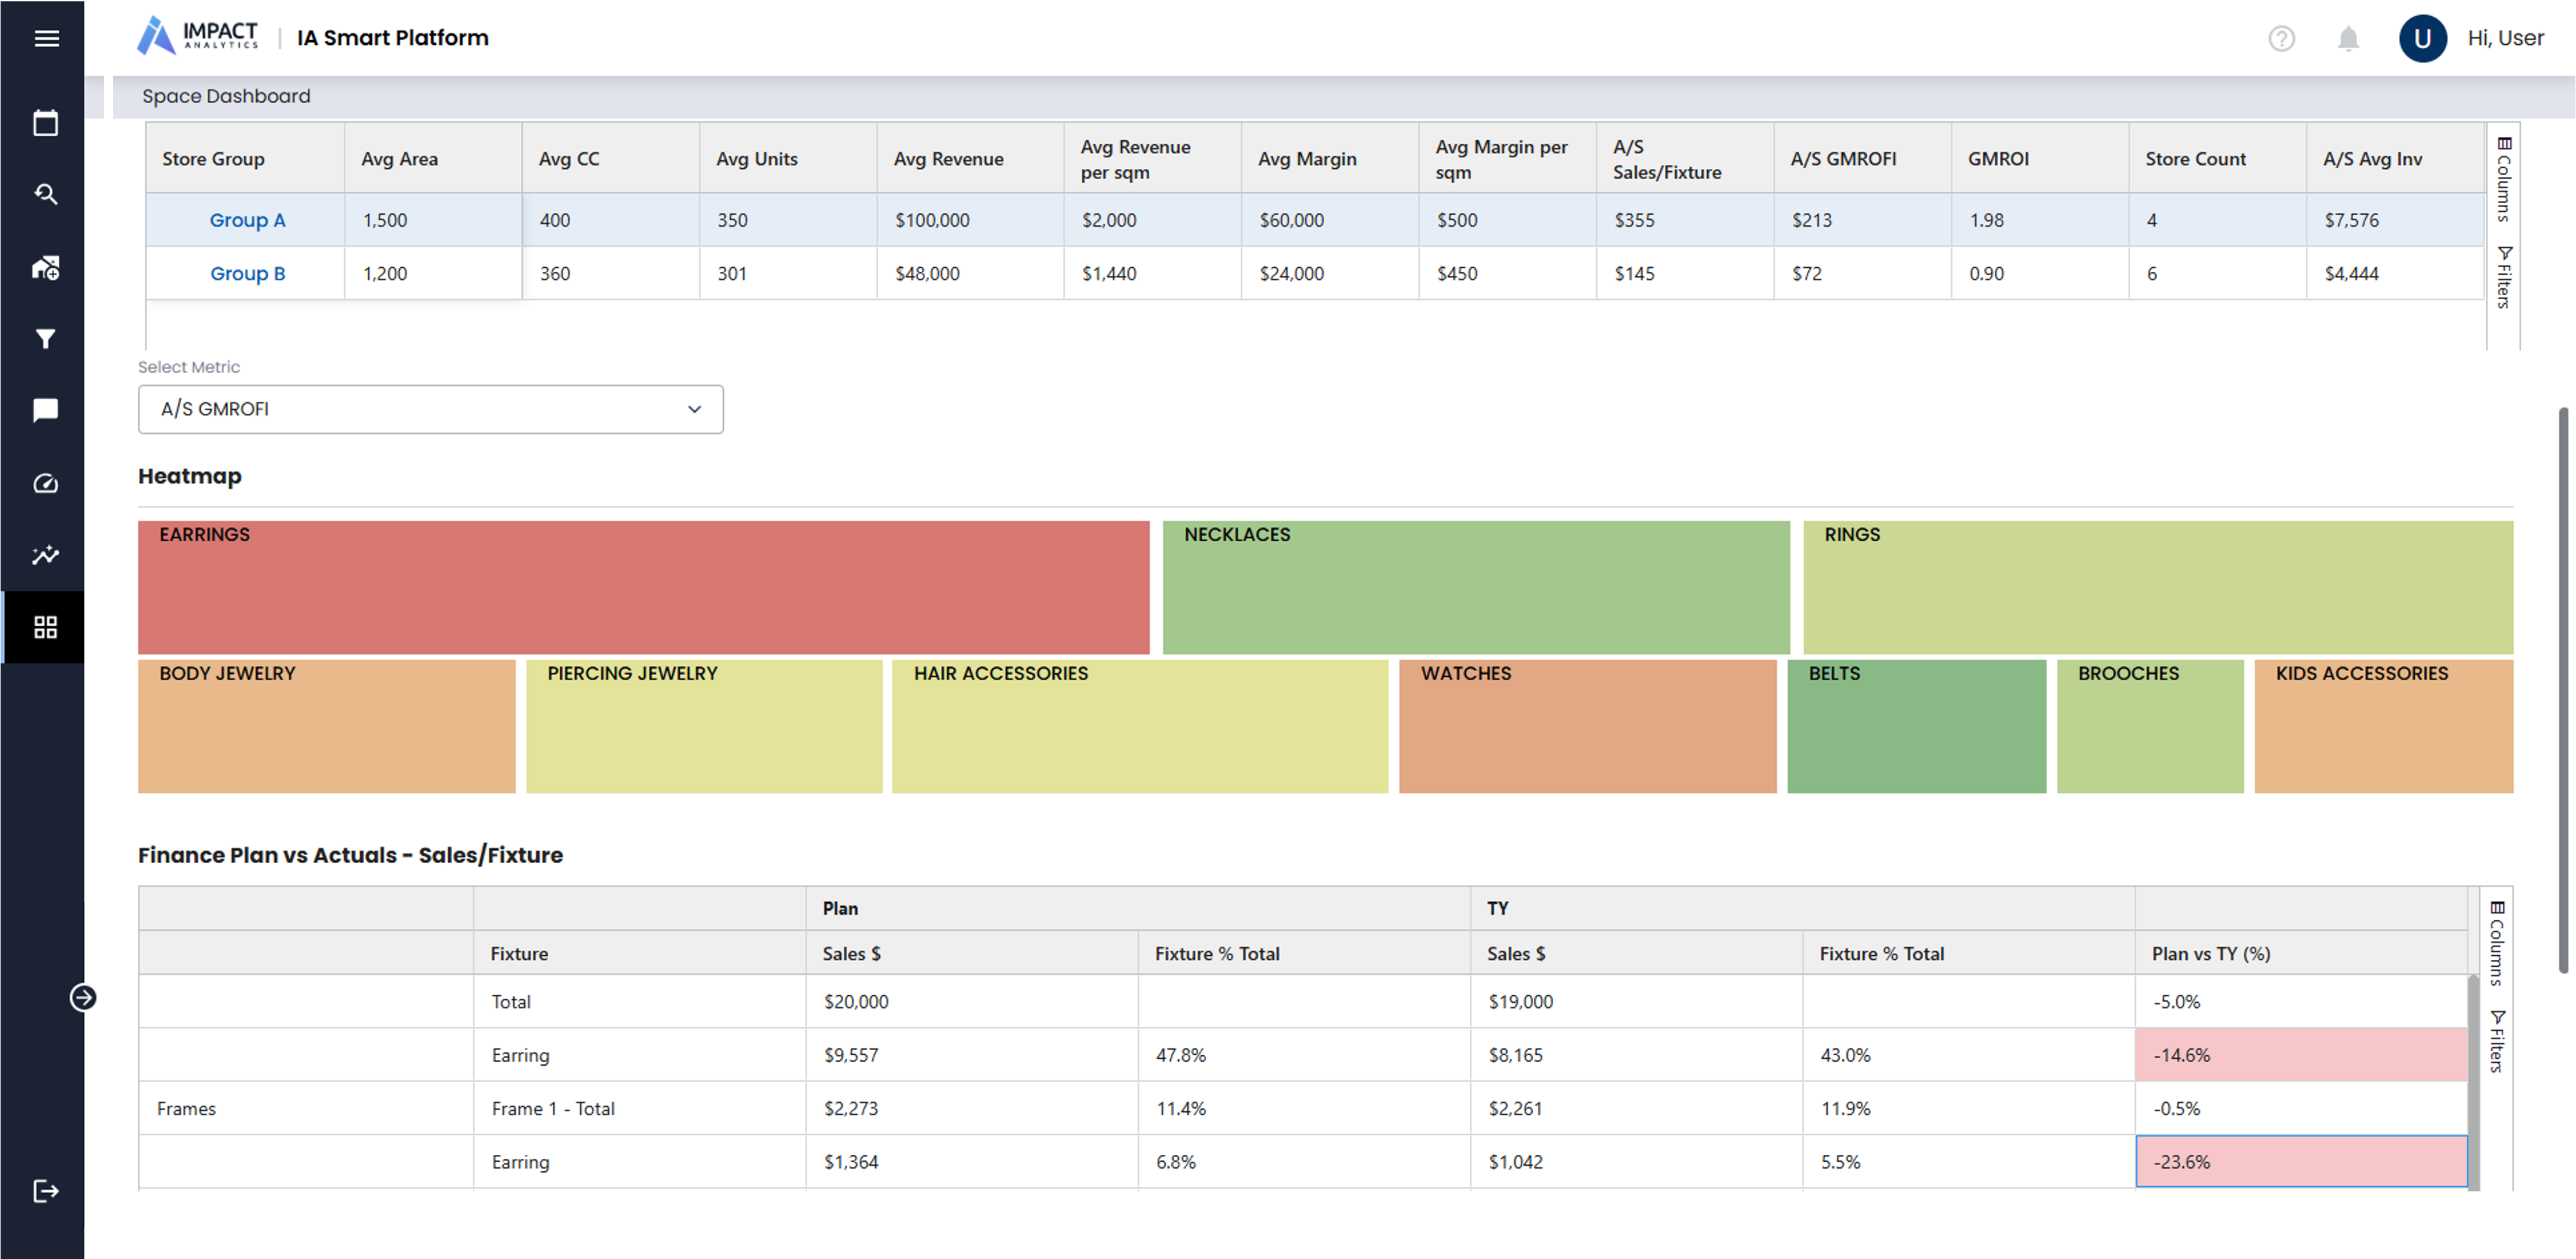Open the chat message sidebar icon
This screenshot has width=2576, height=1259.
coord(46,410)
